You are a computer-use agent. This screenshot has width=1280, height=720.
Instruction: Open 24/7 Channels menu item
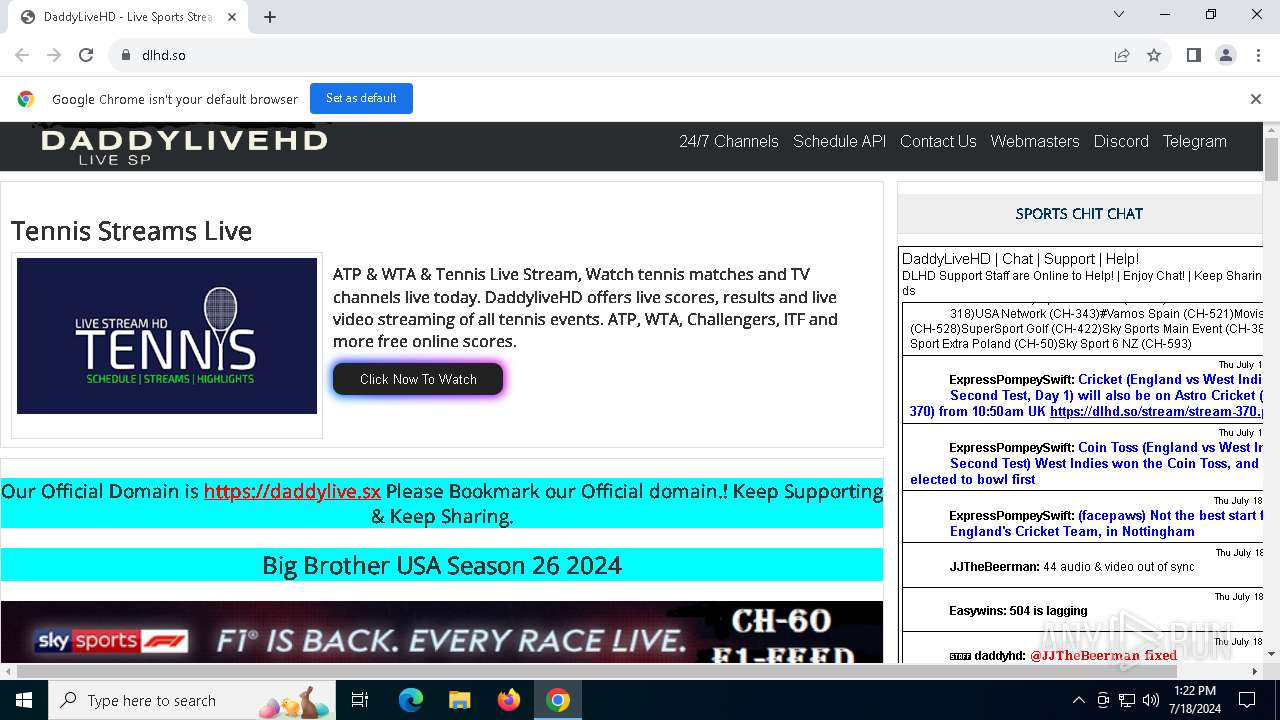[x=729, y=142]
